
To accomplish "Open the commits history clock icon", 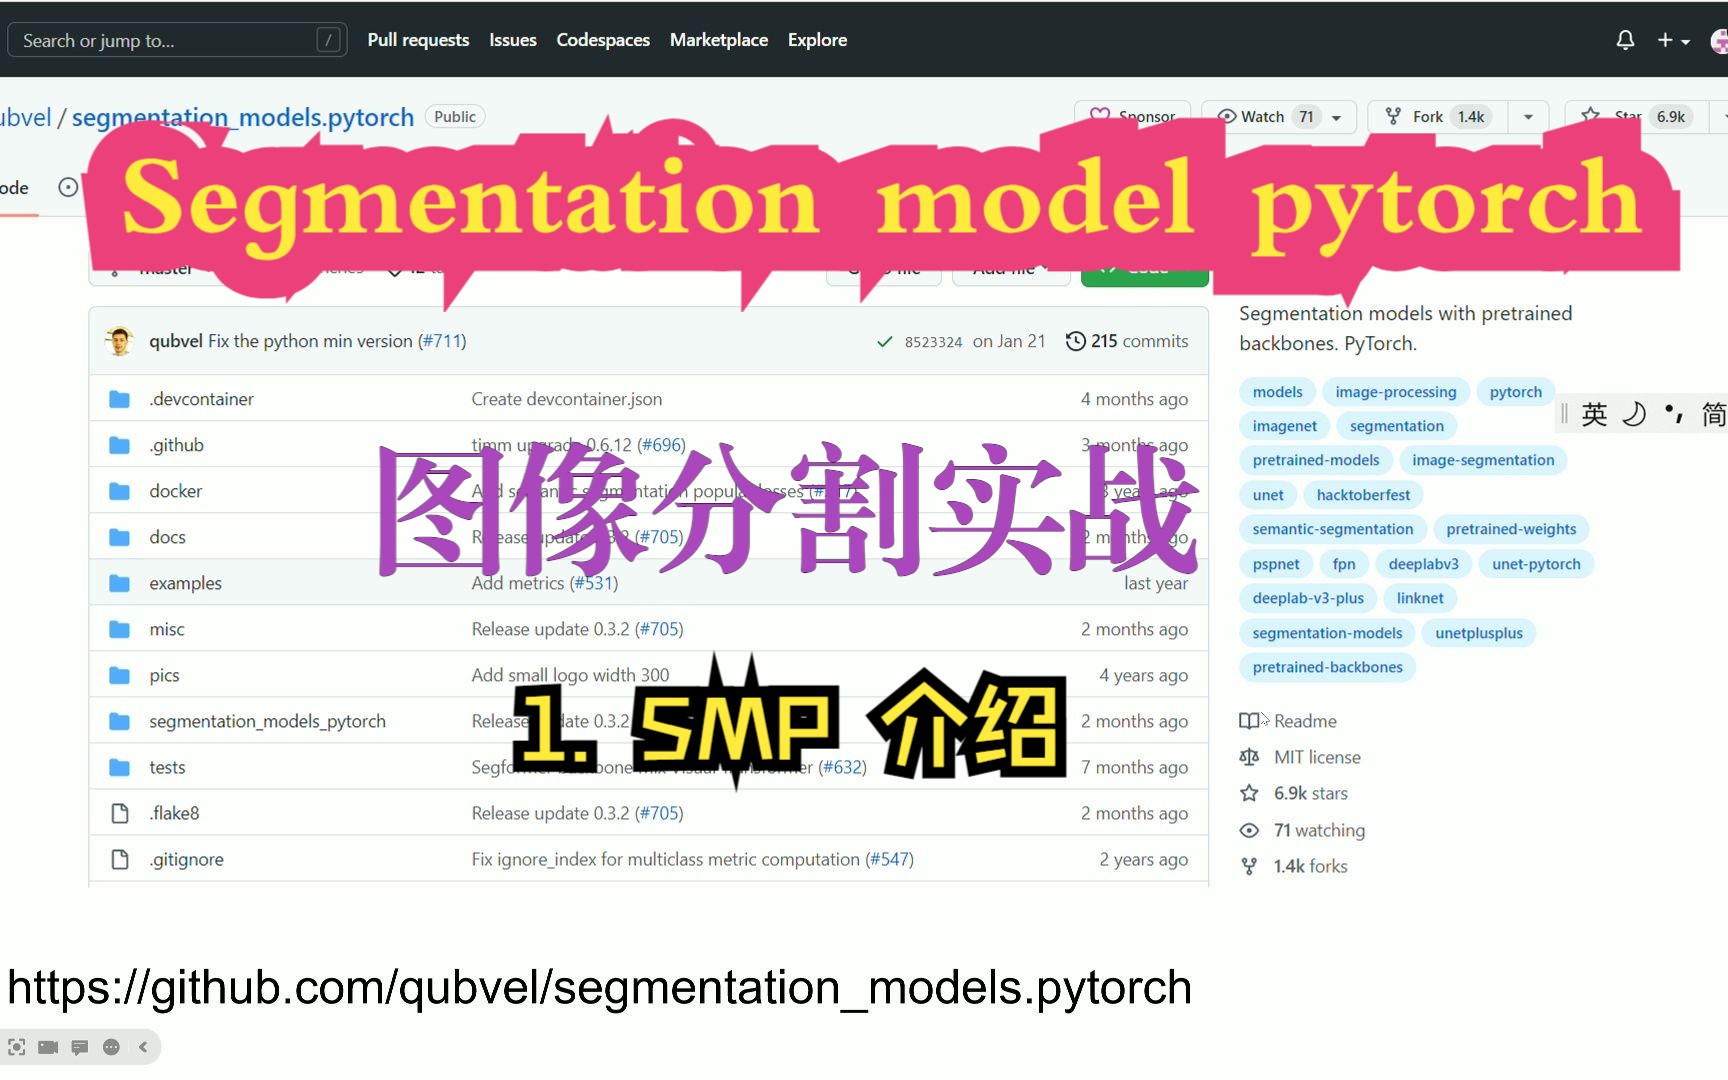I will 1075,341.
